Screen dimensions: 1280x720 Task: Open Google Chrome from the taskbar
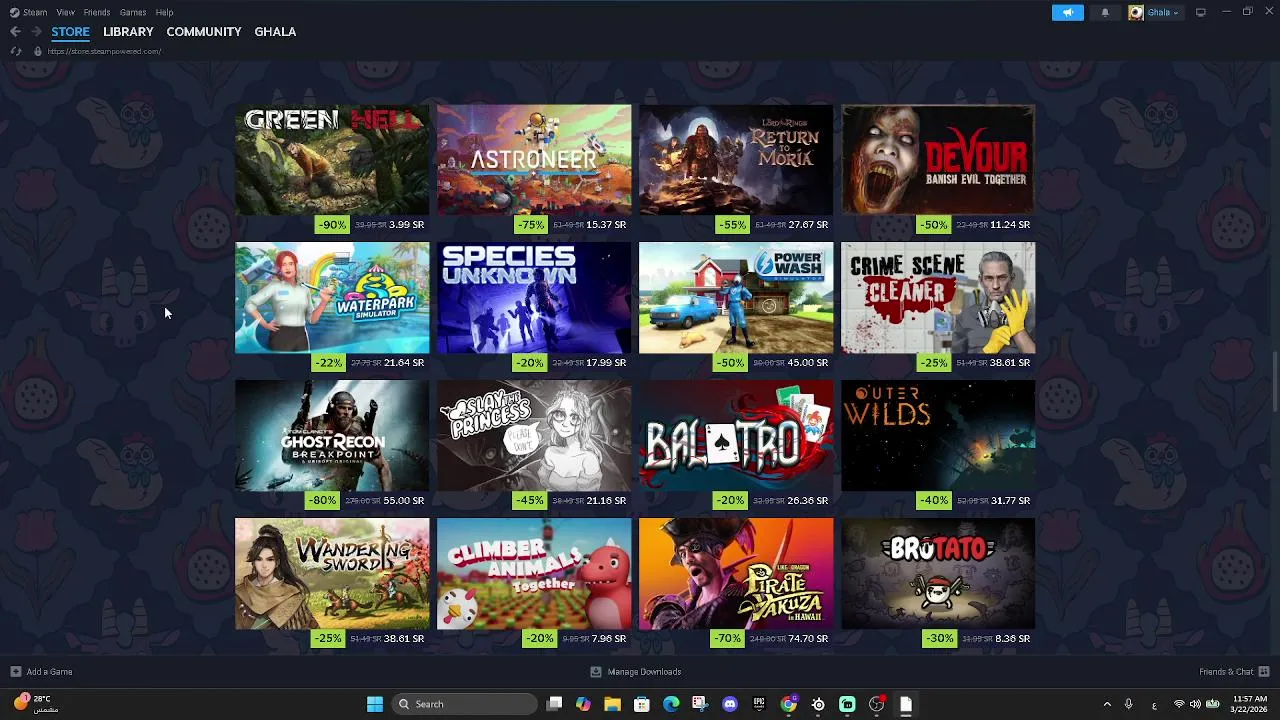789,704
